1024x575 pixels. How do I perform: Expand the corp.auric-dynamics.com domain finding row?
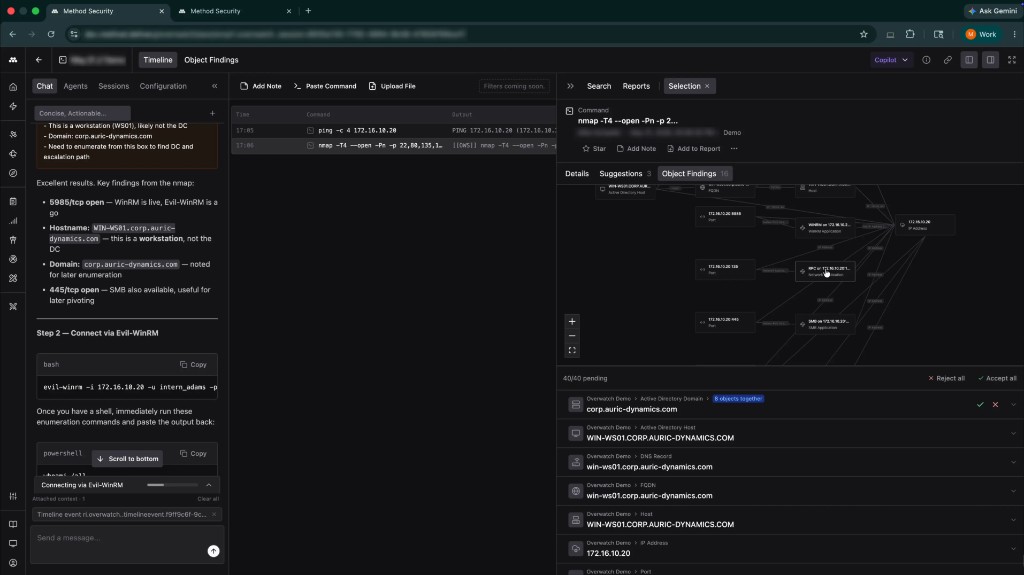pyautogui.click(x=1014, y=404)
